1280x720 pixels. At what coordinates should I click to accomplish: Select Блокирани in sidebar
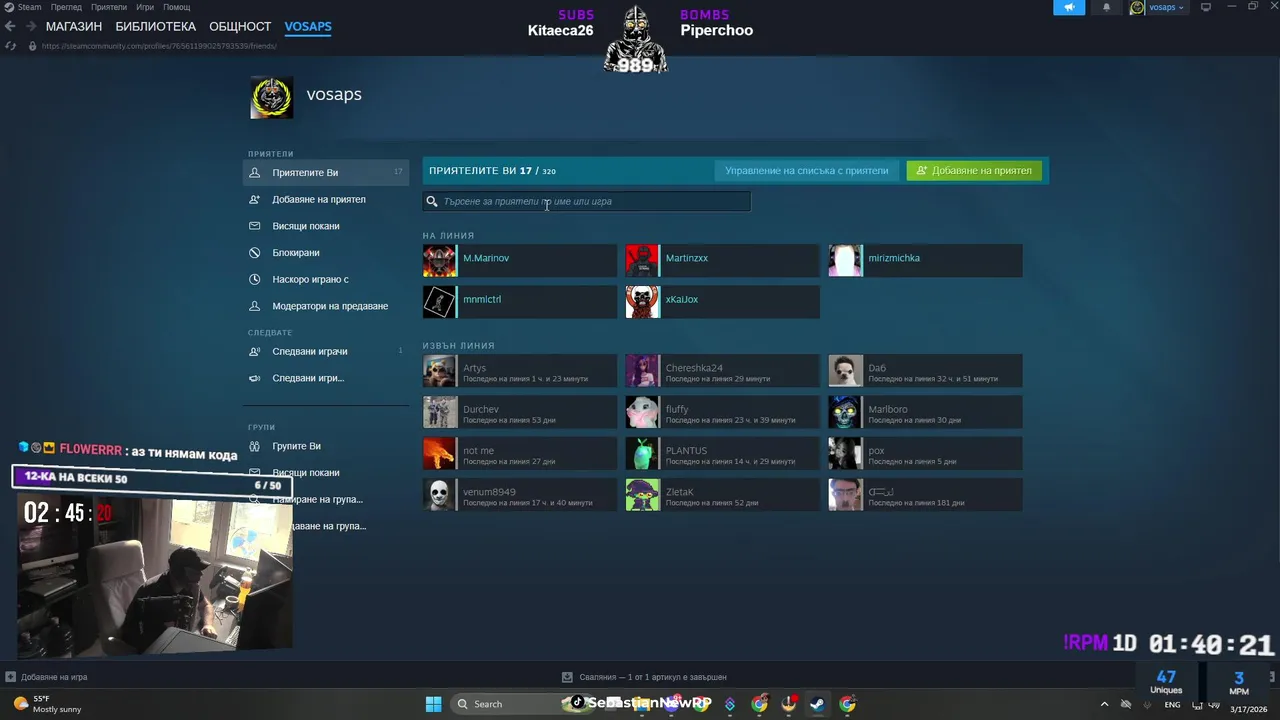click(325, 253)
